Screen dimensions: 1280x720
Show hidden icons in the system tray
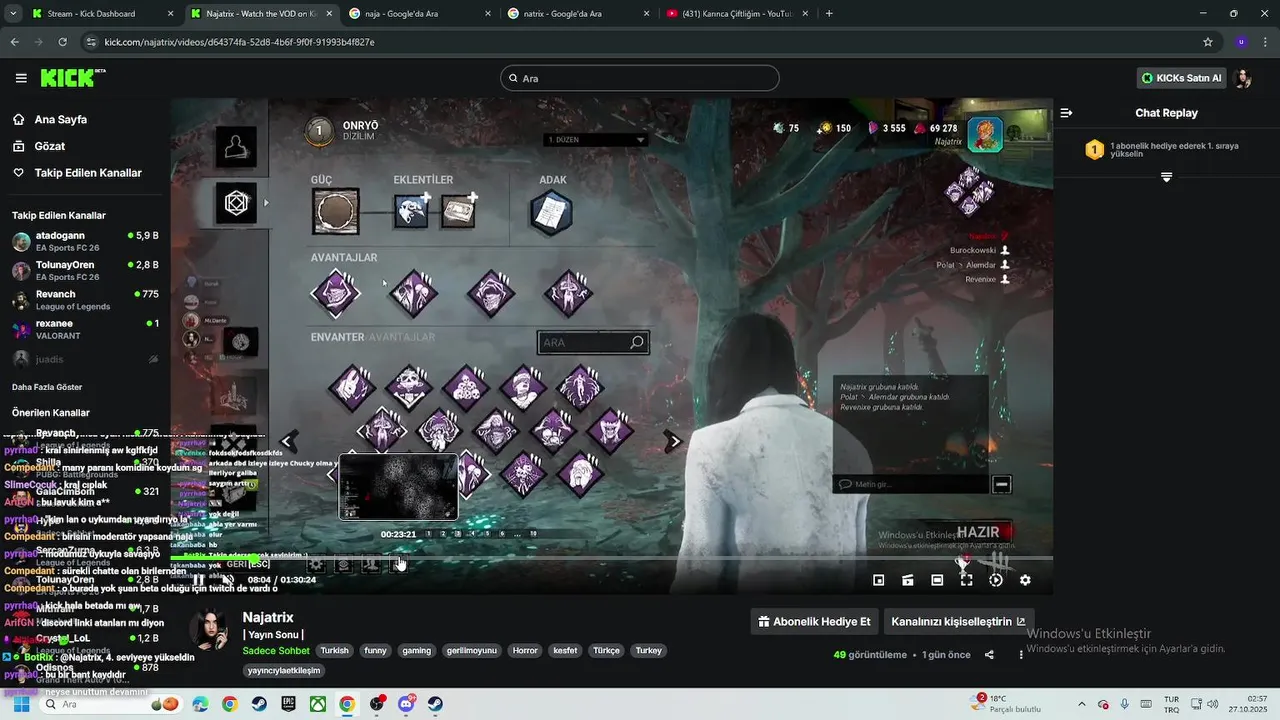tap(1081, 704)
